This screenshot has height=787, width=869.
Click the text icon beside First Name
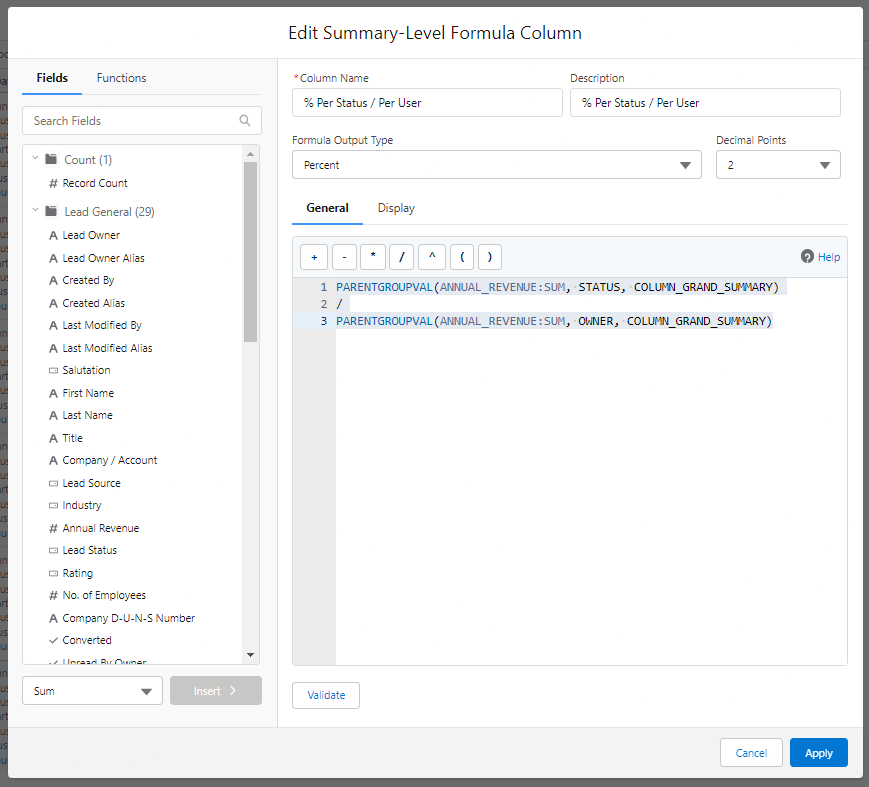pos(53,394)
